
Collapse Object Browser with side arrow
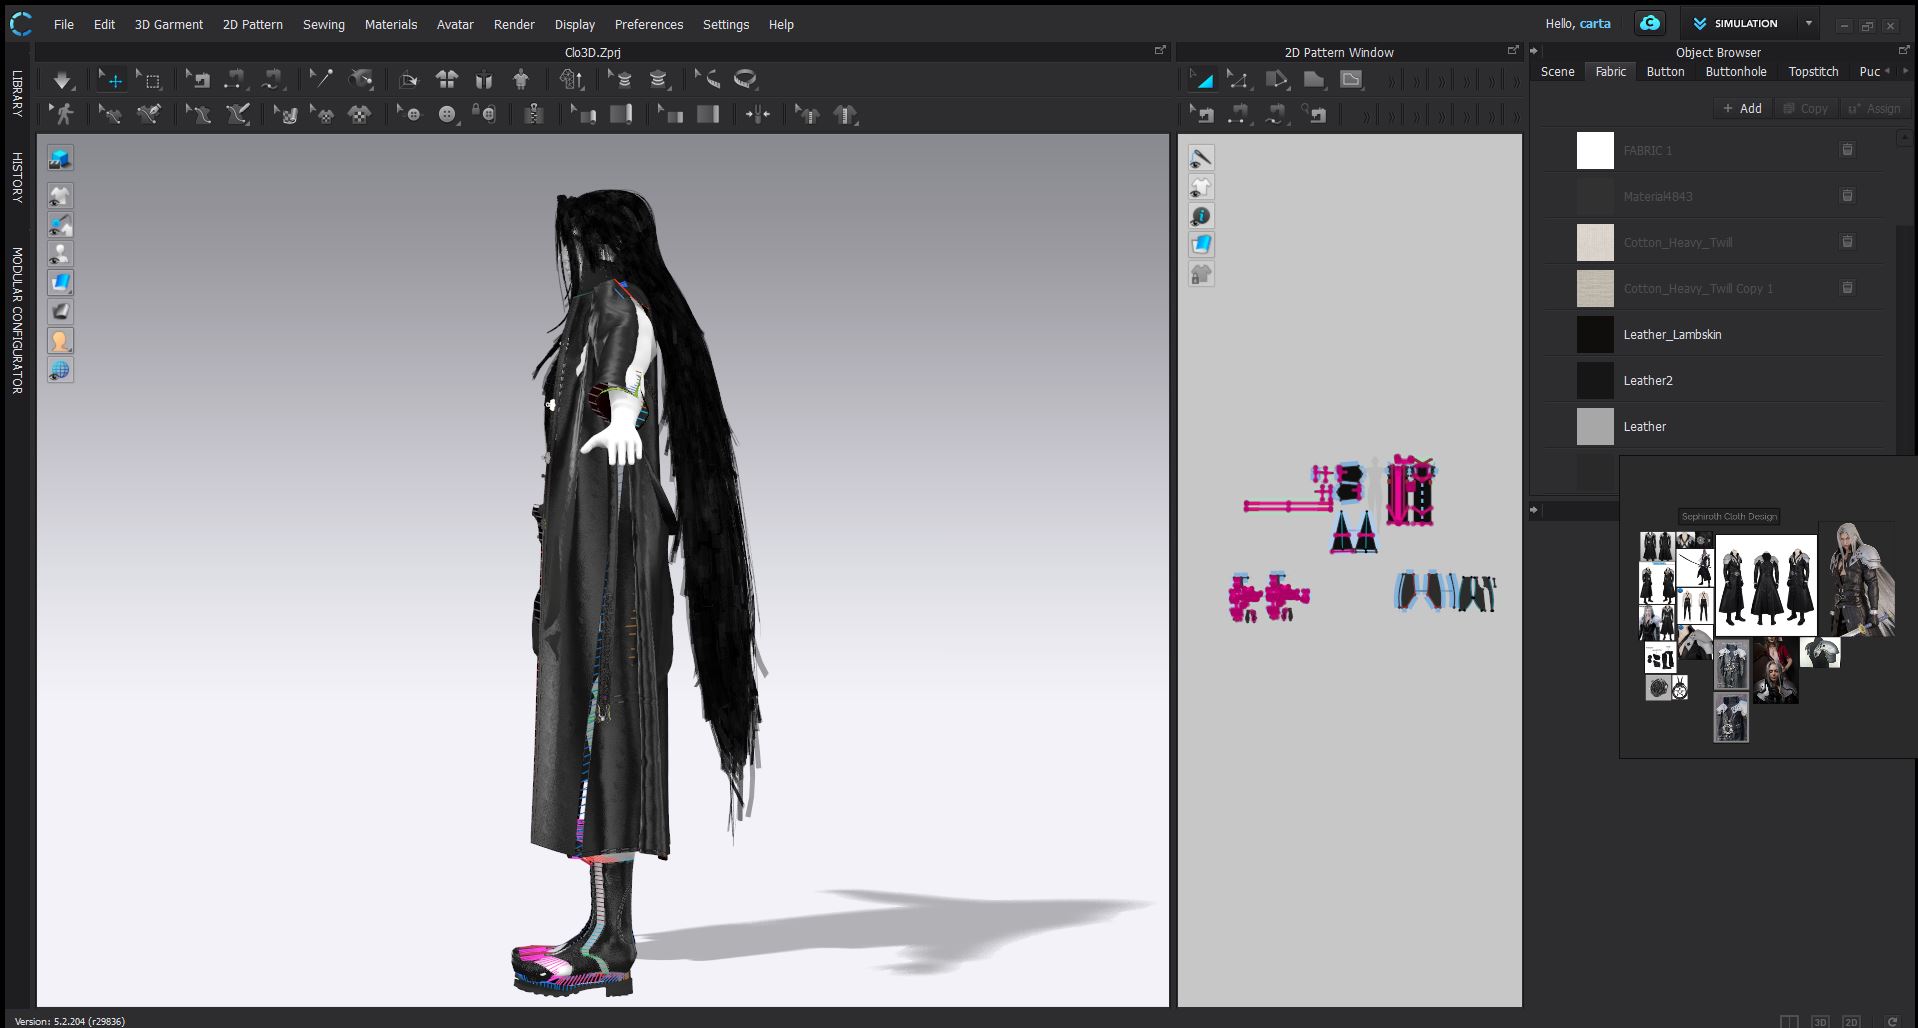tap(1534, 50)
